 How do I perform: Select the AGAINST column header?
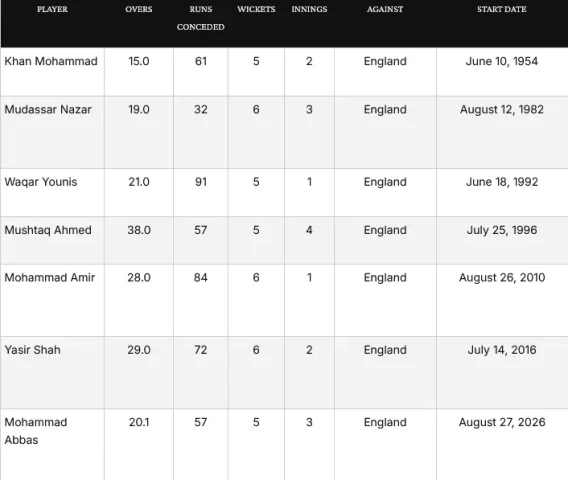pos(385,9)
